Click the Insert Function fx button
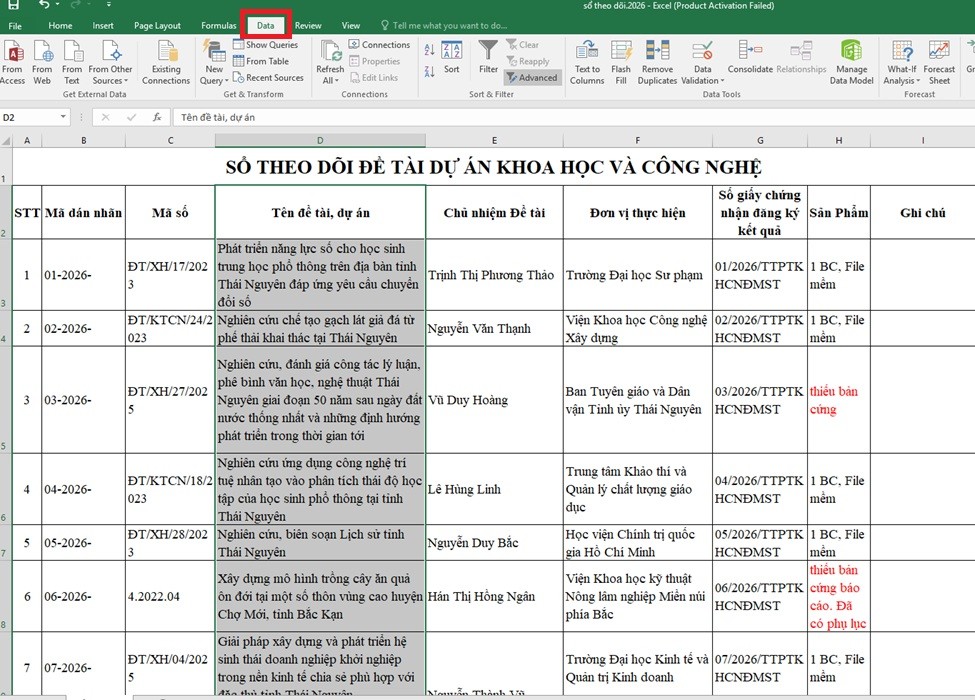This screenshot has width=975, height=700. point(157,117)
